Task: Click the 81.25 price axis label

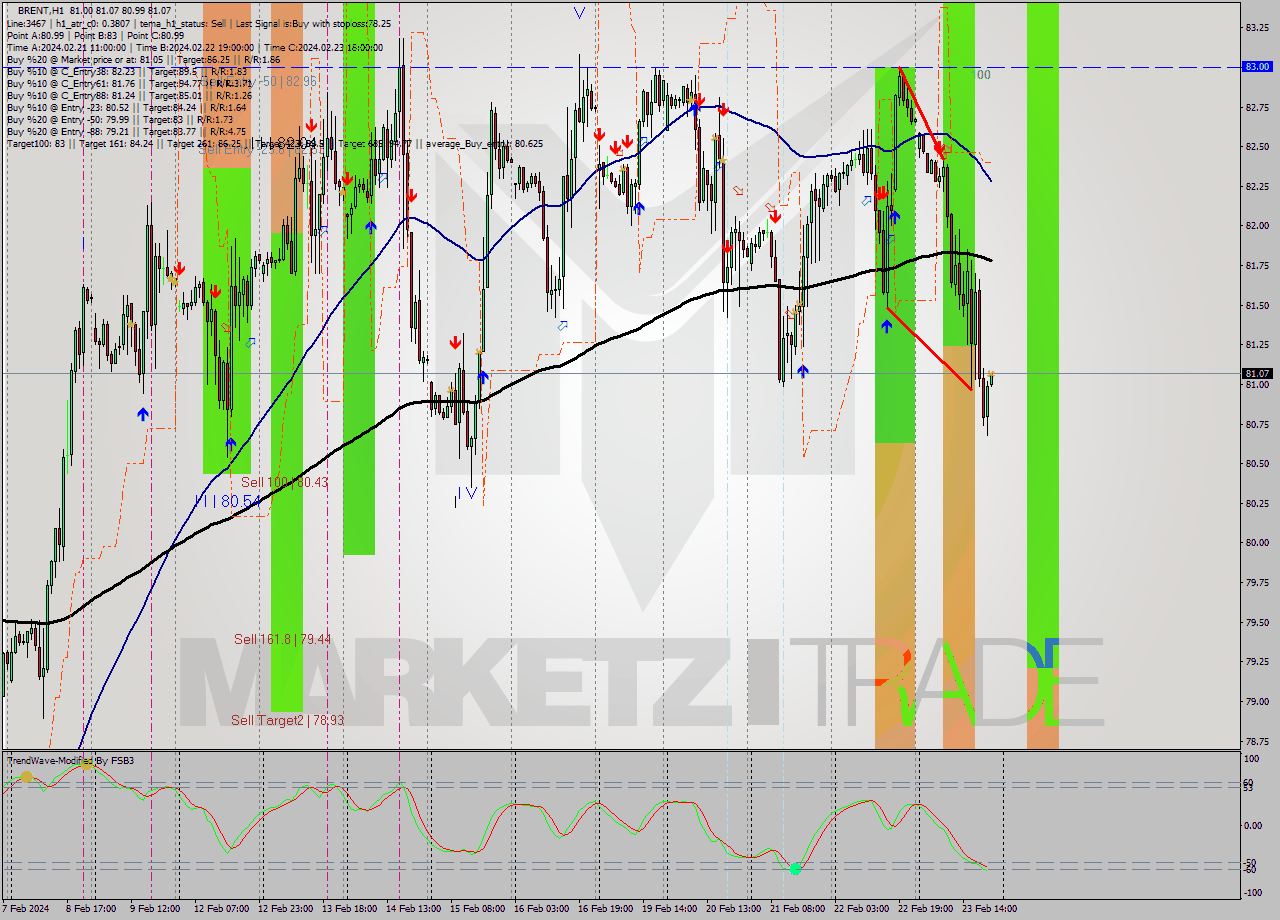Action: point(1257,345)
